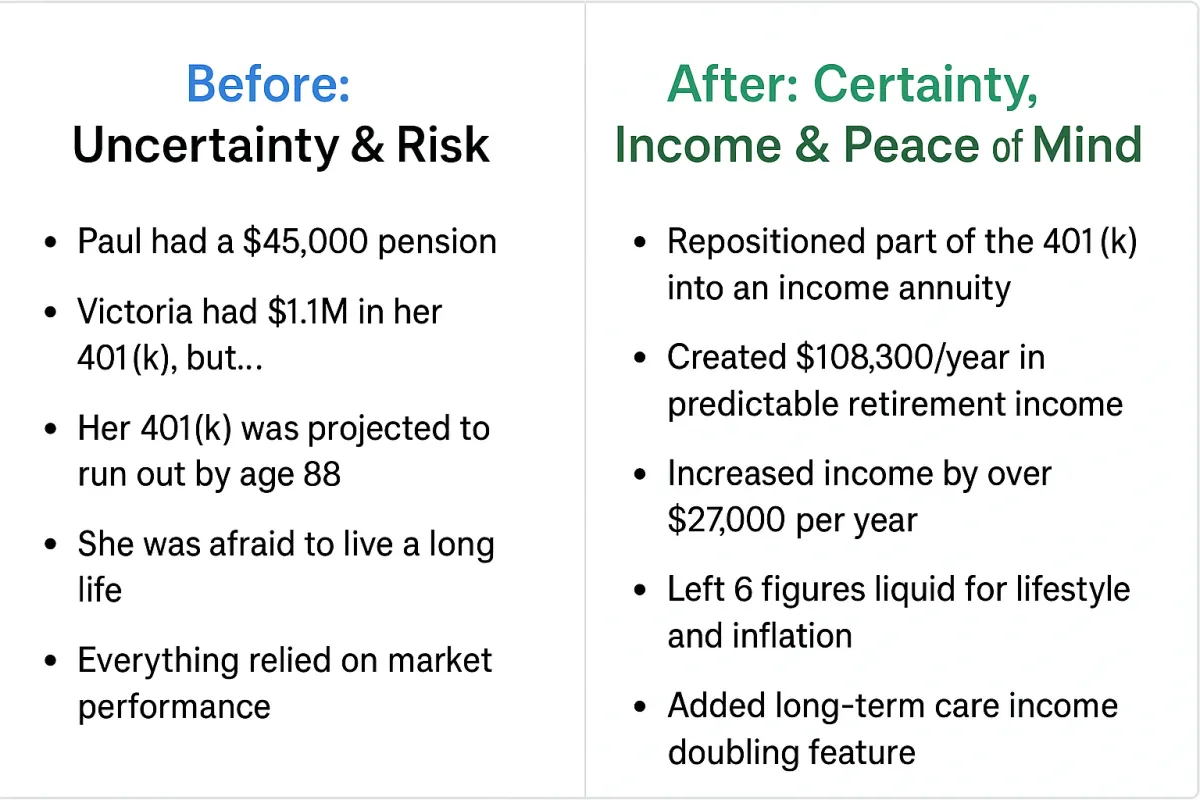Viewport: 1200px width, 800px height.
Task: Click the green "After: Certainty," heading
Action: (853, 86)
